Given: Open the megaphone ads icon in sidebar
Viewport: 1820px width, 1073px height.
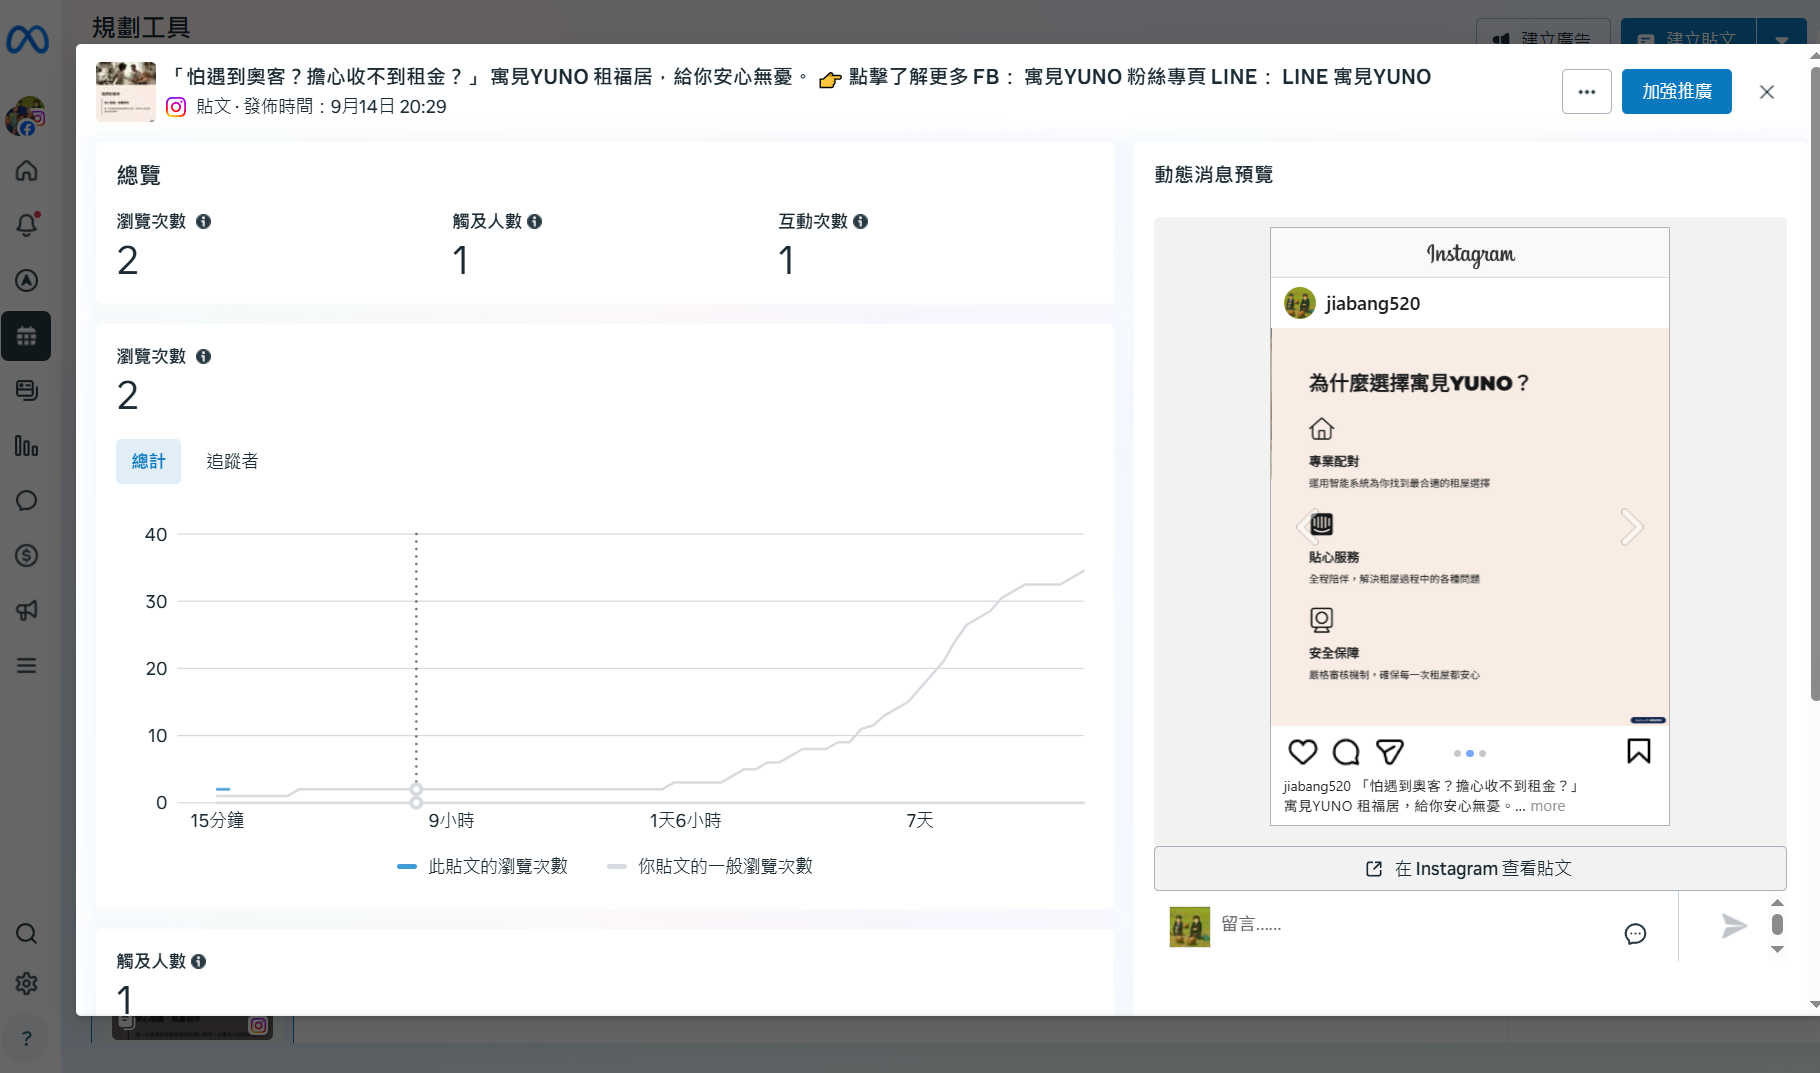Looking at the screenshot, I should [27, 610].
